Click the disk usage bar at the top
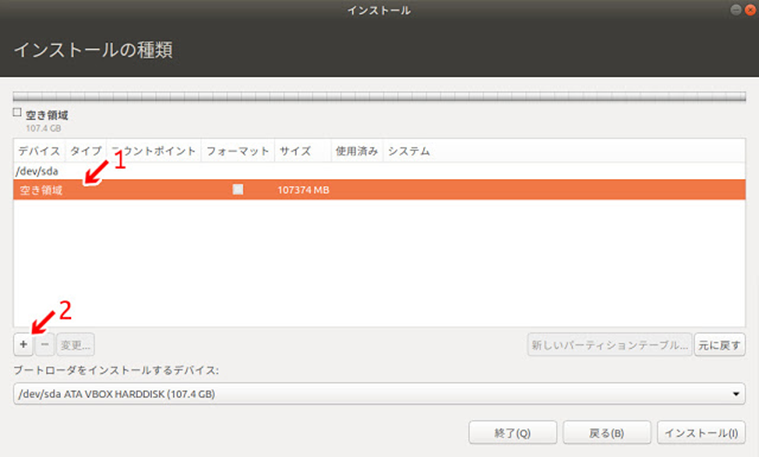Screen dimensions: 759x457 [379, 96]
